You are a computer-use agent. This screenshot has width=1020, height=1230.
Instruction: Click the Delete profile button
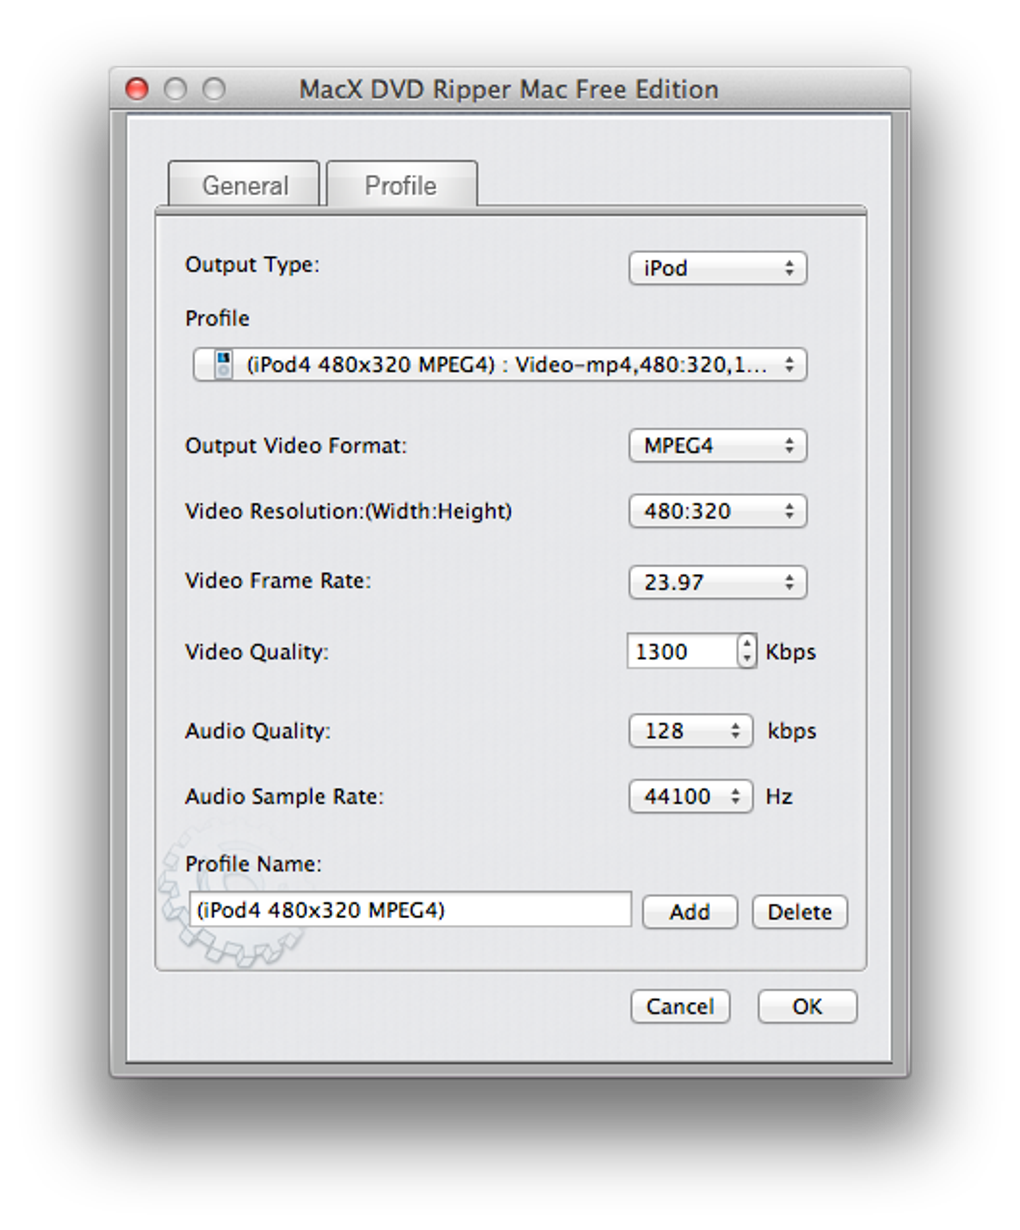(799, 912)
